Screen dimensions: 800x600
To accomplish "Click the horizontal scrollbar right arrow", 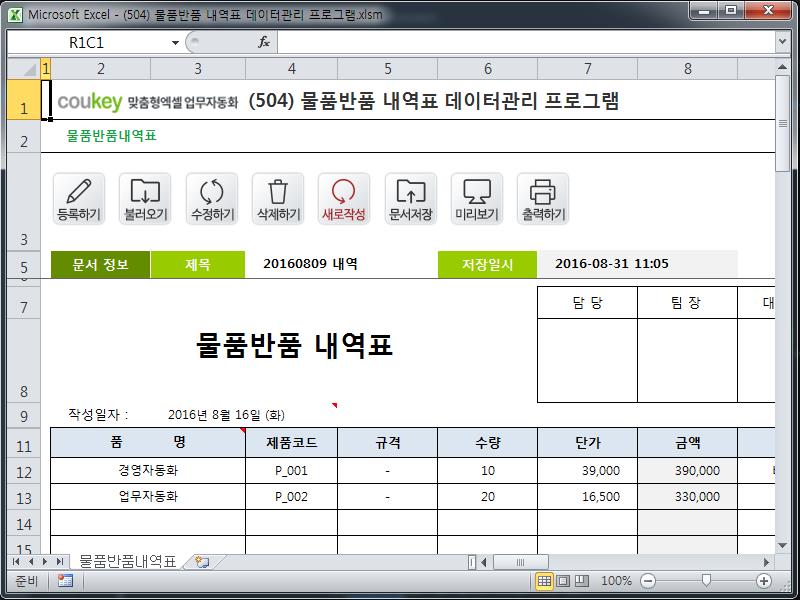I will tap(766, 562).
